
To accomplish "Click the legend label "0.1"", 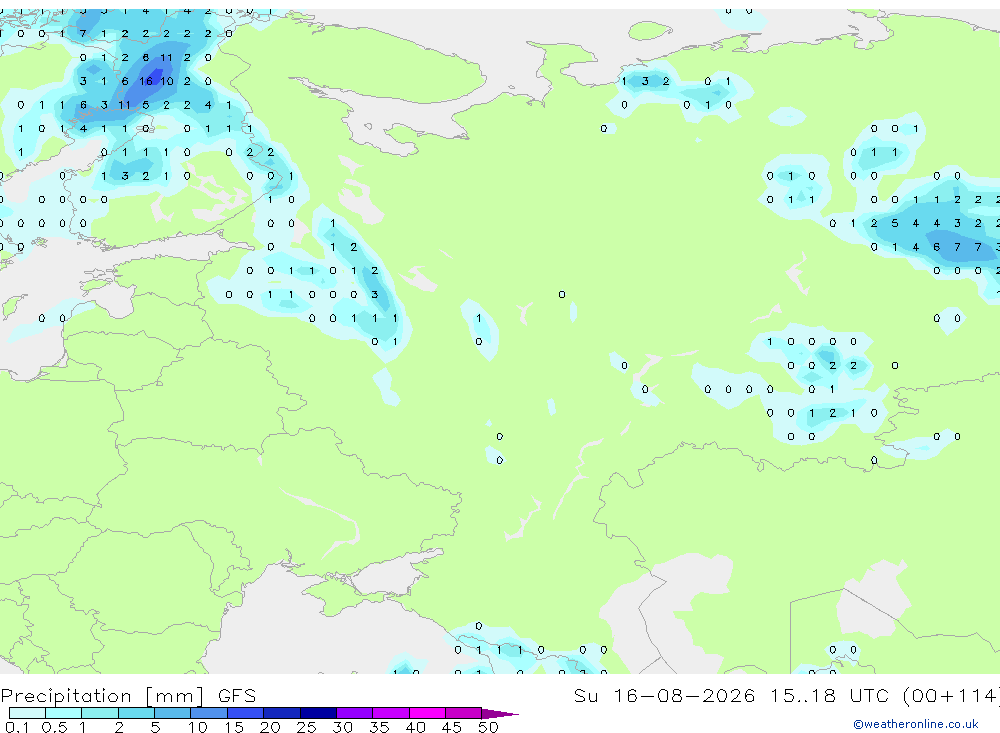I will coord(17,727).
